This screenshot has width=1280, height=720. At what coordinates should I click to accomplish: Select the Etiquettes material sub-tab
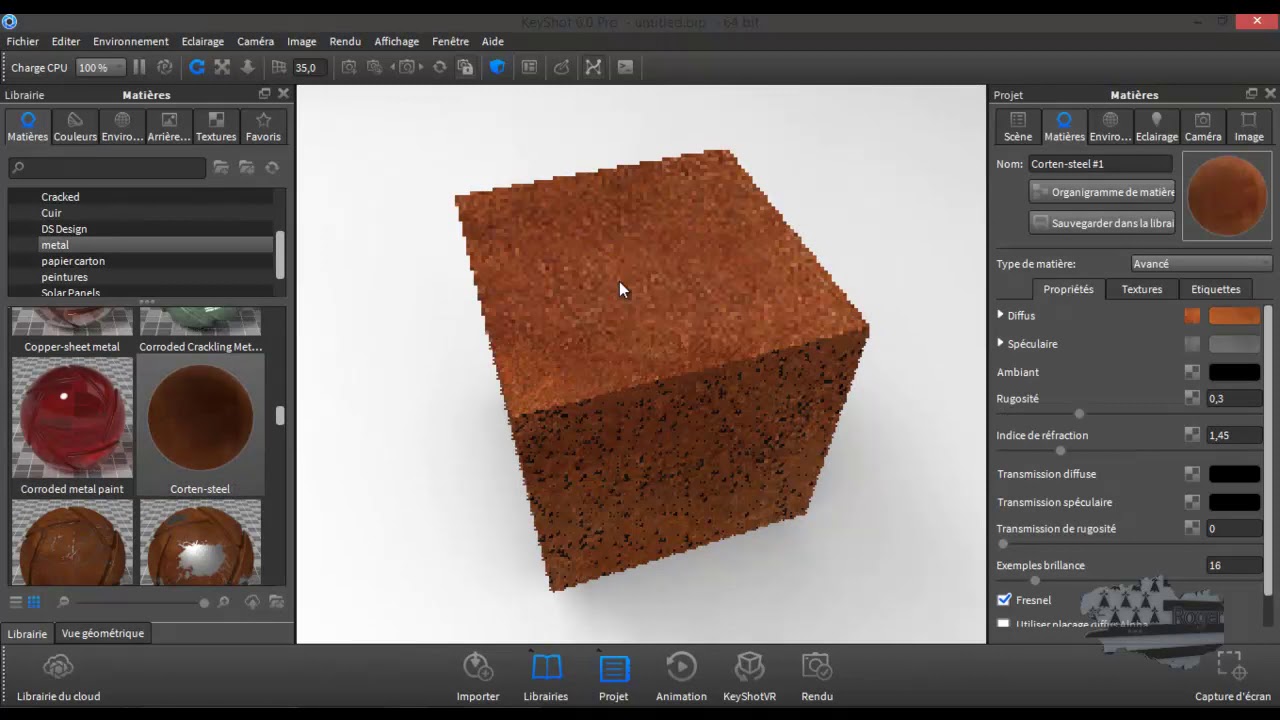[x=1216, y=289]
